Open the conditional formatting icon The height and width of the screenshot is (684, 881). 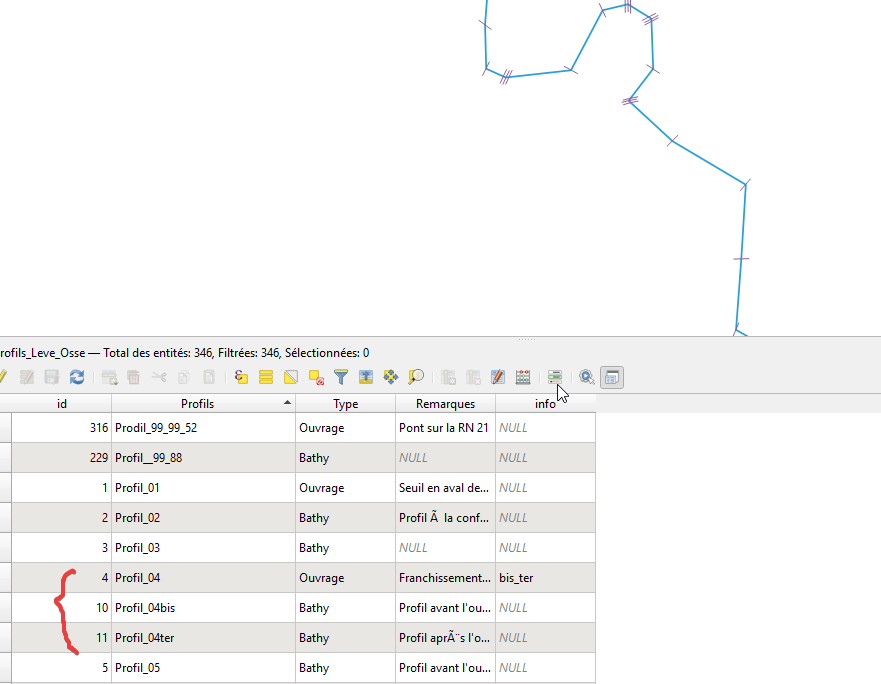554,377
